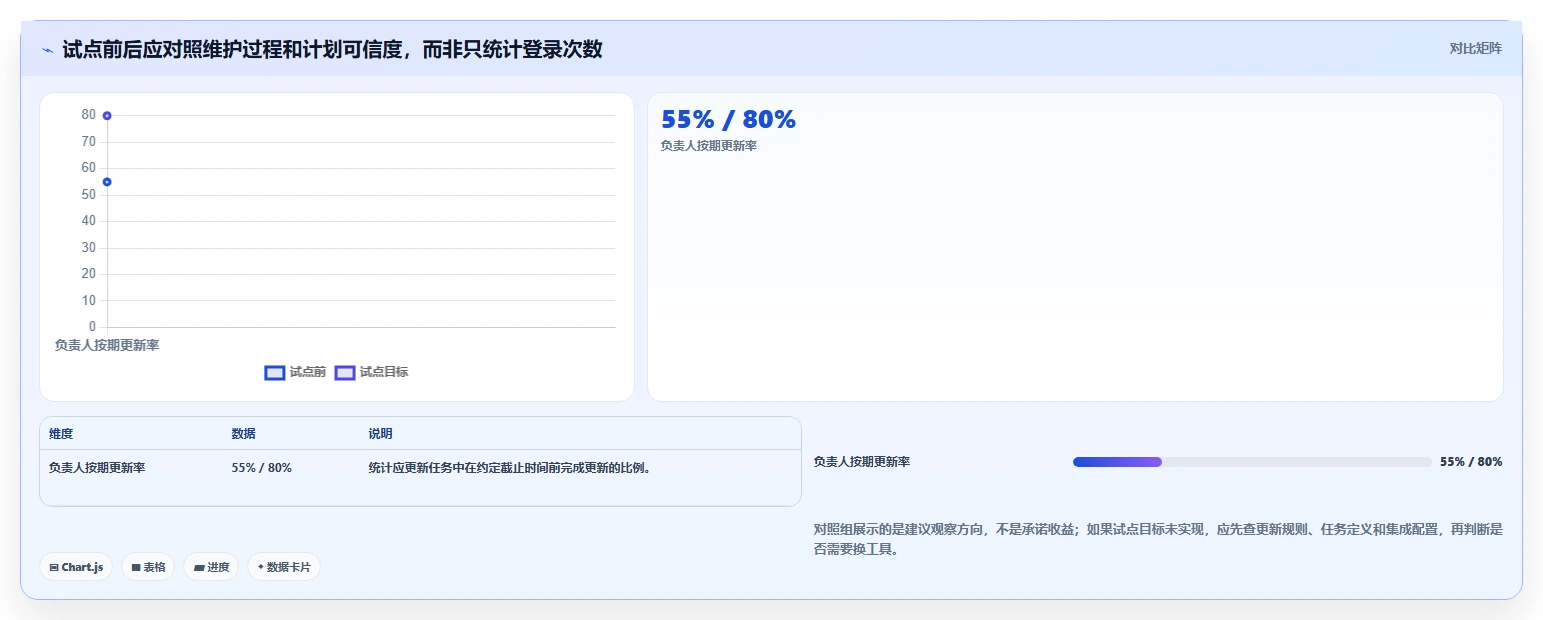Click the 负责人按期更新率 label left of progress bar
The height and width of the screenshot is (620, 1543).
point(862,462)
